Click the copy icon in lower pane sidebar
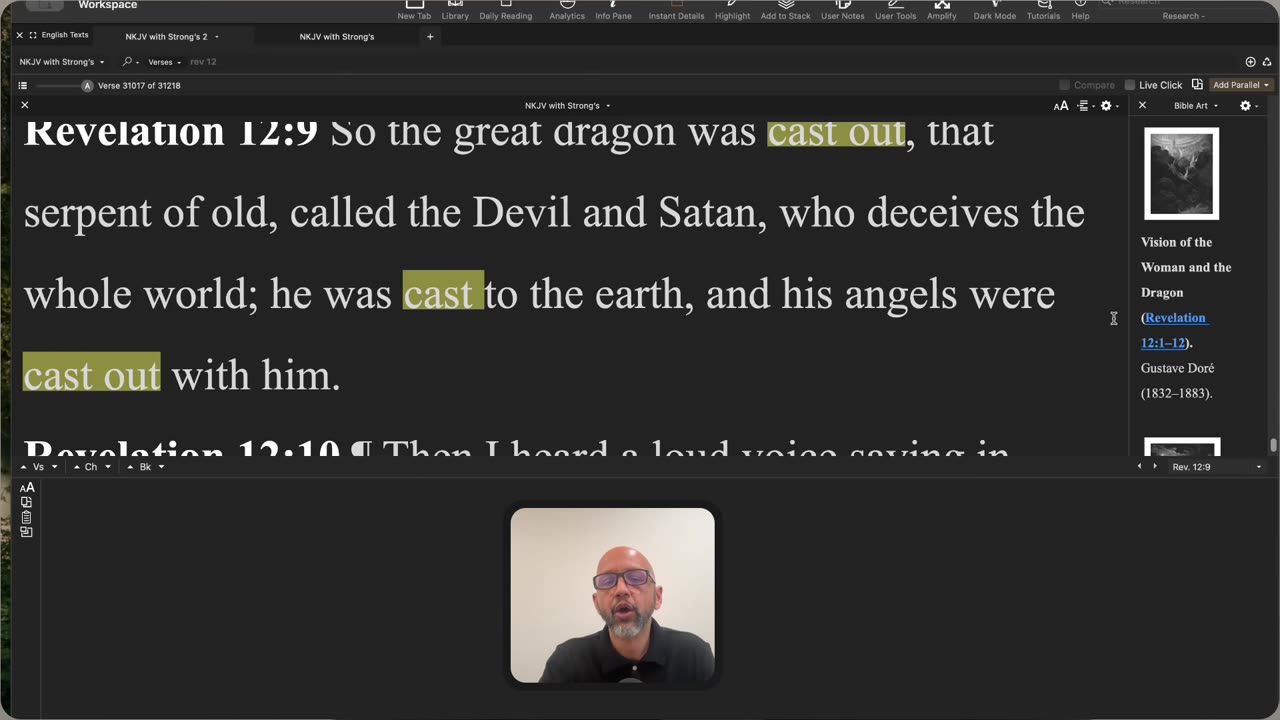The image size is (1280, 720). [26, 502]
